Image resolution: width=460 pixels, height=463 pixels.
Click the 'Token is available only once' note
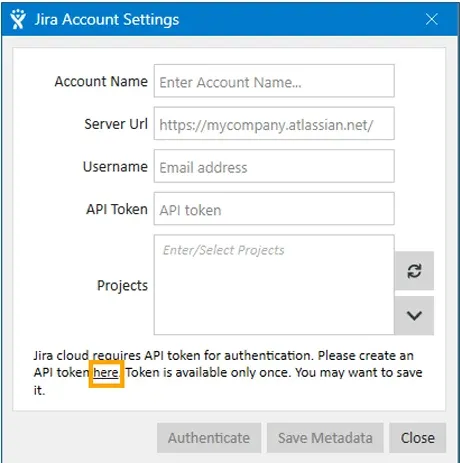click(x=207, y=373)
